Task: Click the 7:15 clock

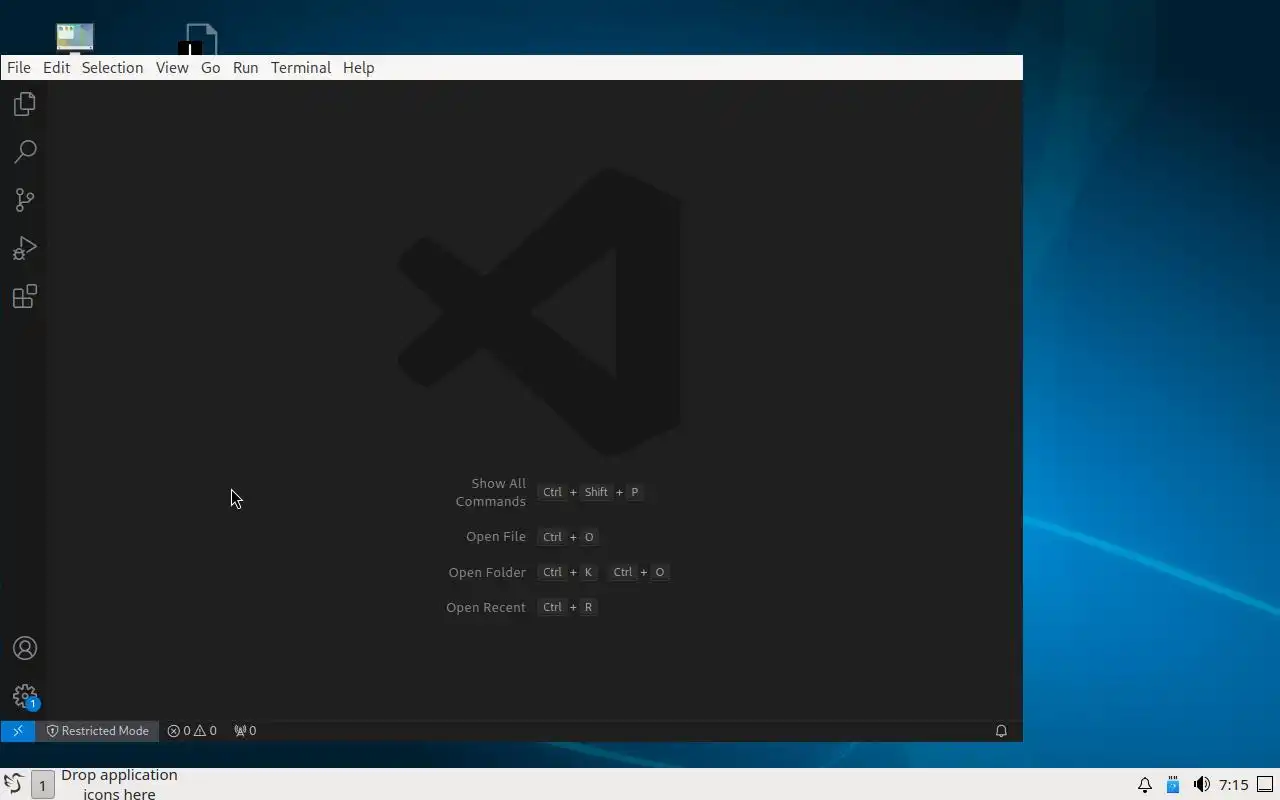Action: [1233, 785]
